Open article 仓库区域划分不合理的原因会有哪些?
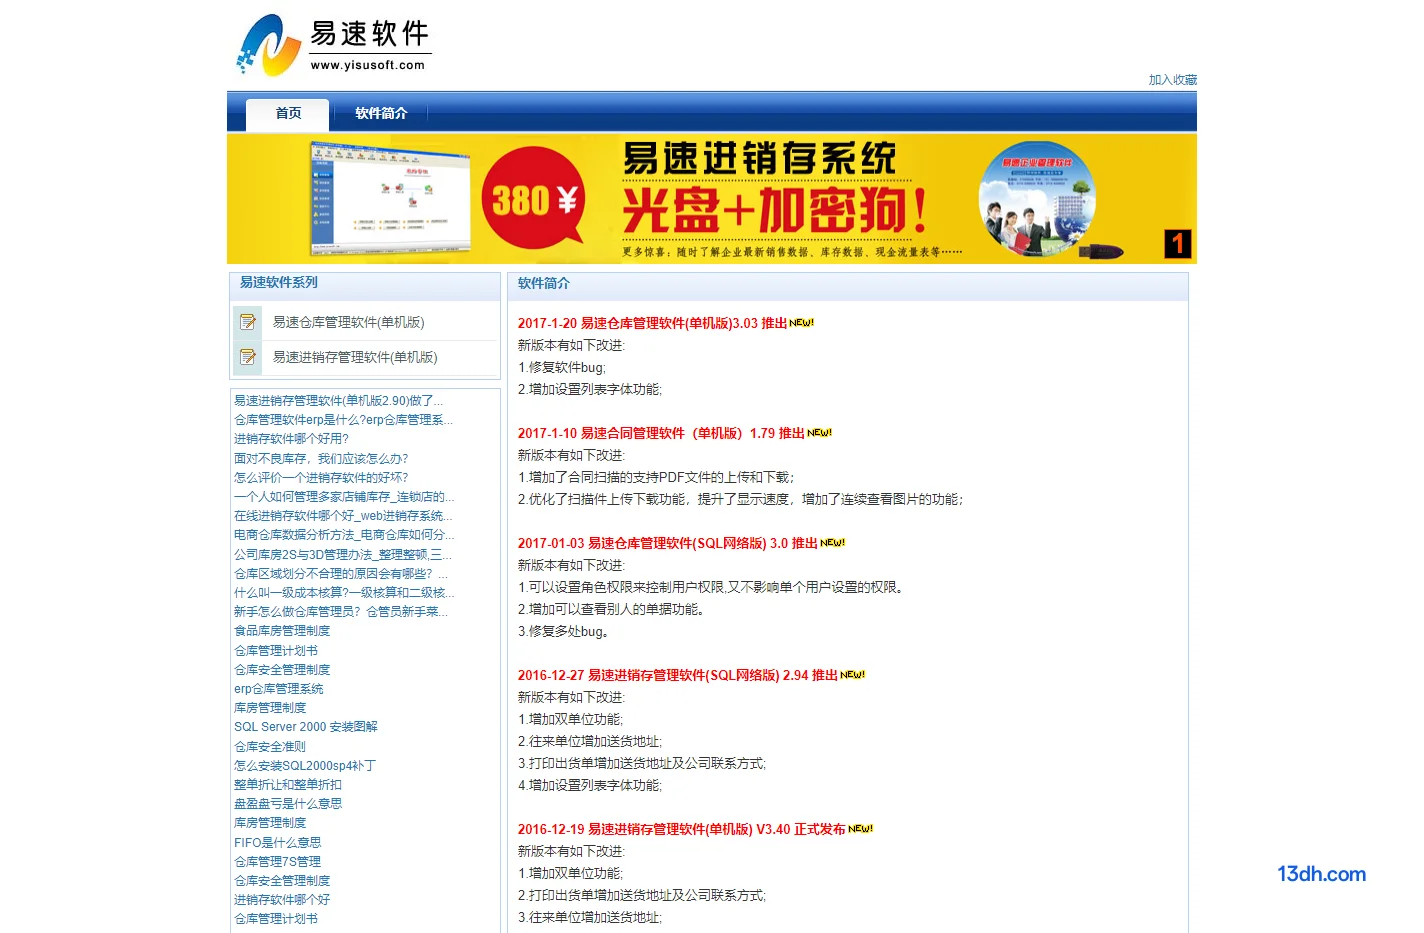Image resolution: width=1424 pixels, height=933 pixels. [341, 574]
